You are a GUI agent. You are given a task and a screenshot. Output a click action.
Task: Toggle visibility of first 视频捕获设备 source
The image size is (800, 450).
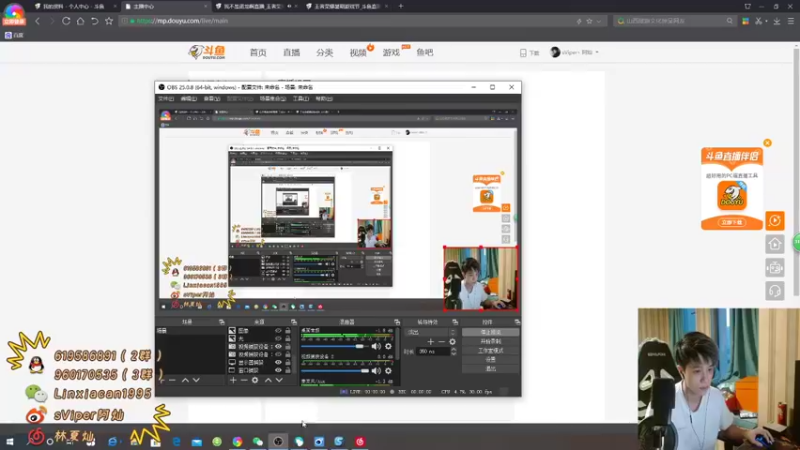tap(278, 346)
